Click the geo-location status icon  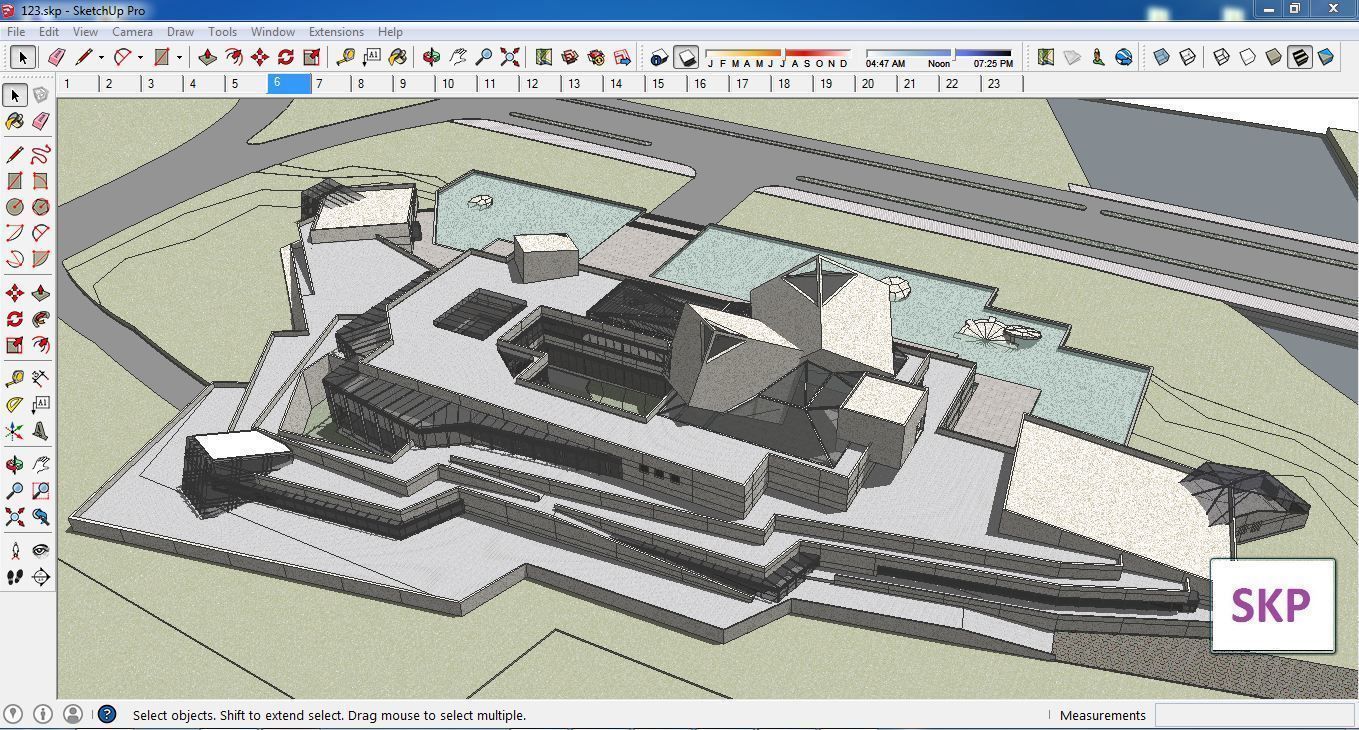13,714
